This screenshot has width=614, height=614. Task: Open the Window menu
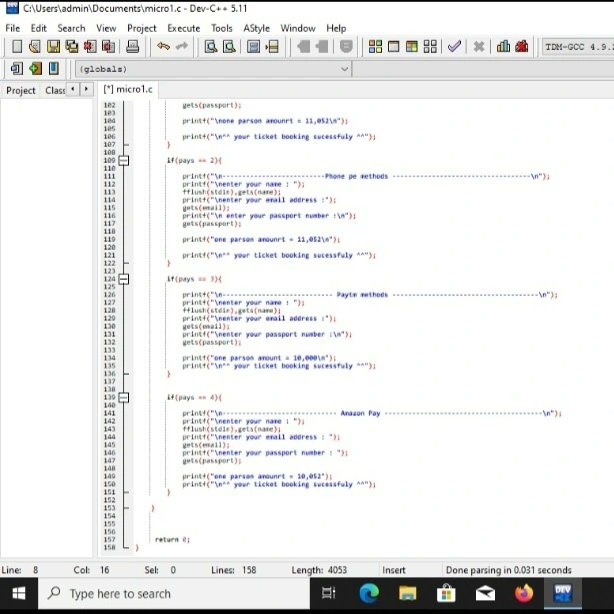[x=298, y=28]
